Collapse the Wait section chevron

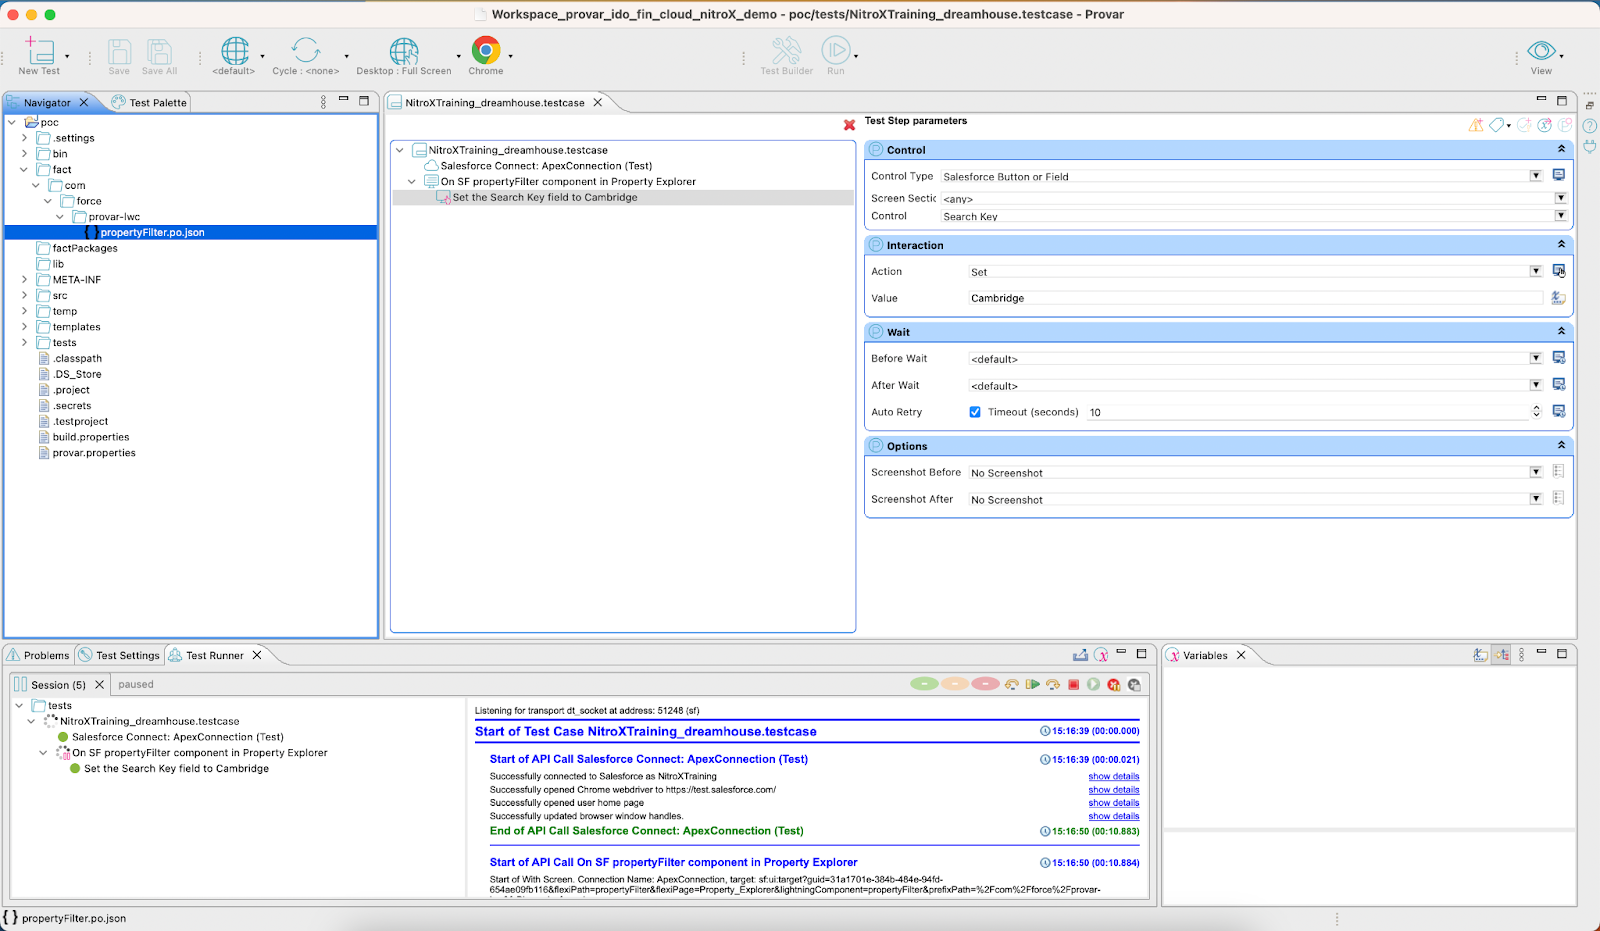1561,331
